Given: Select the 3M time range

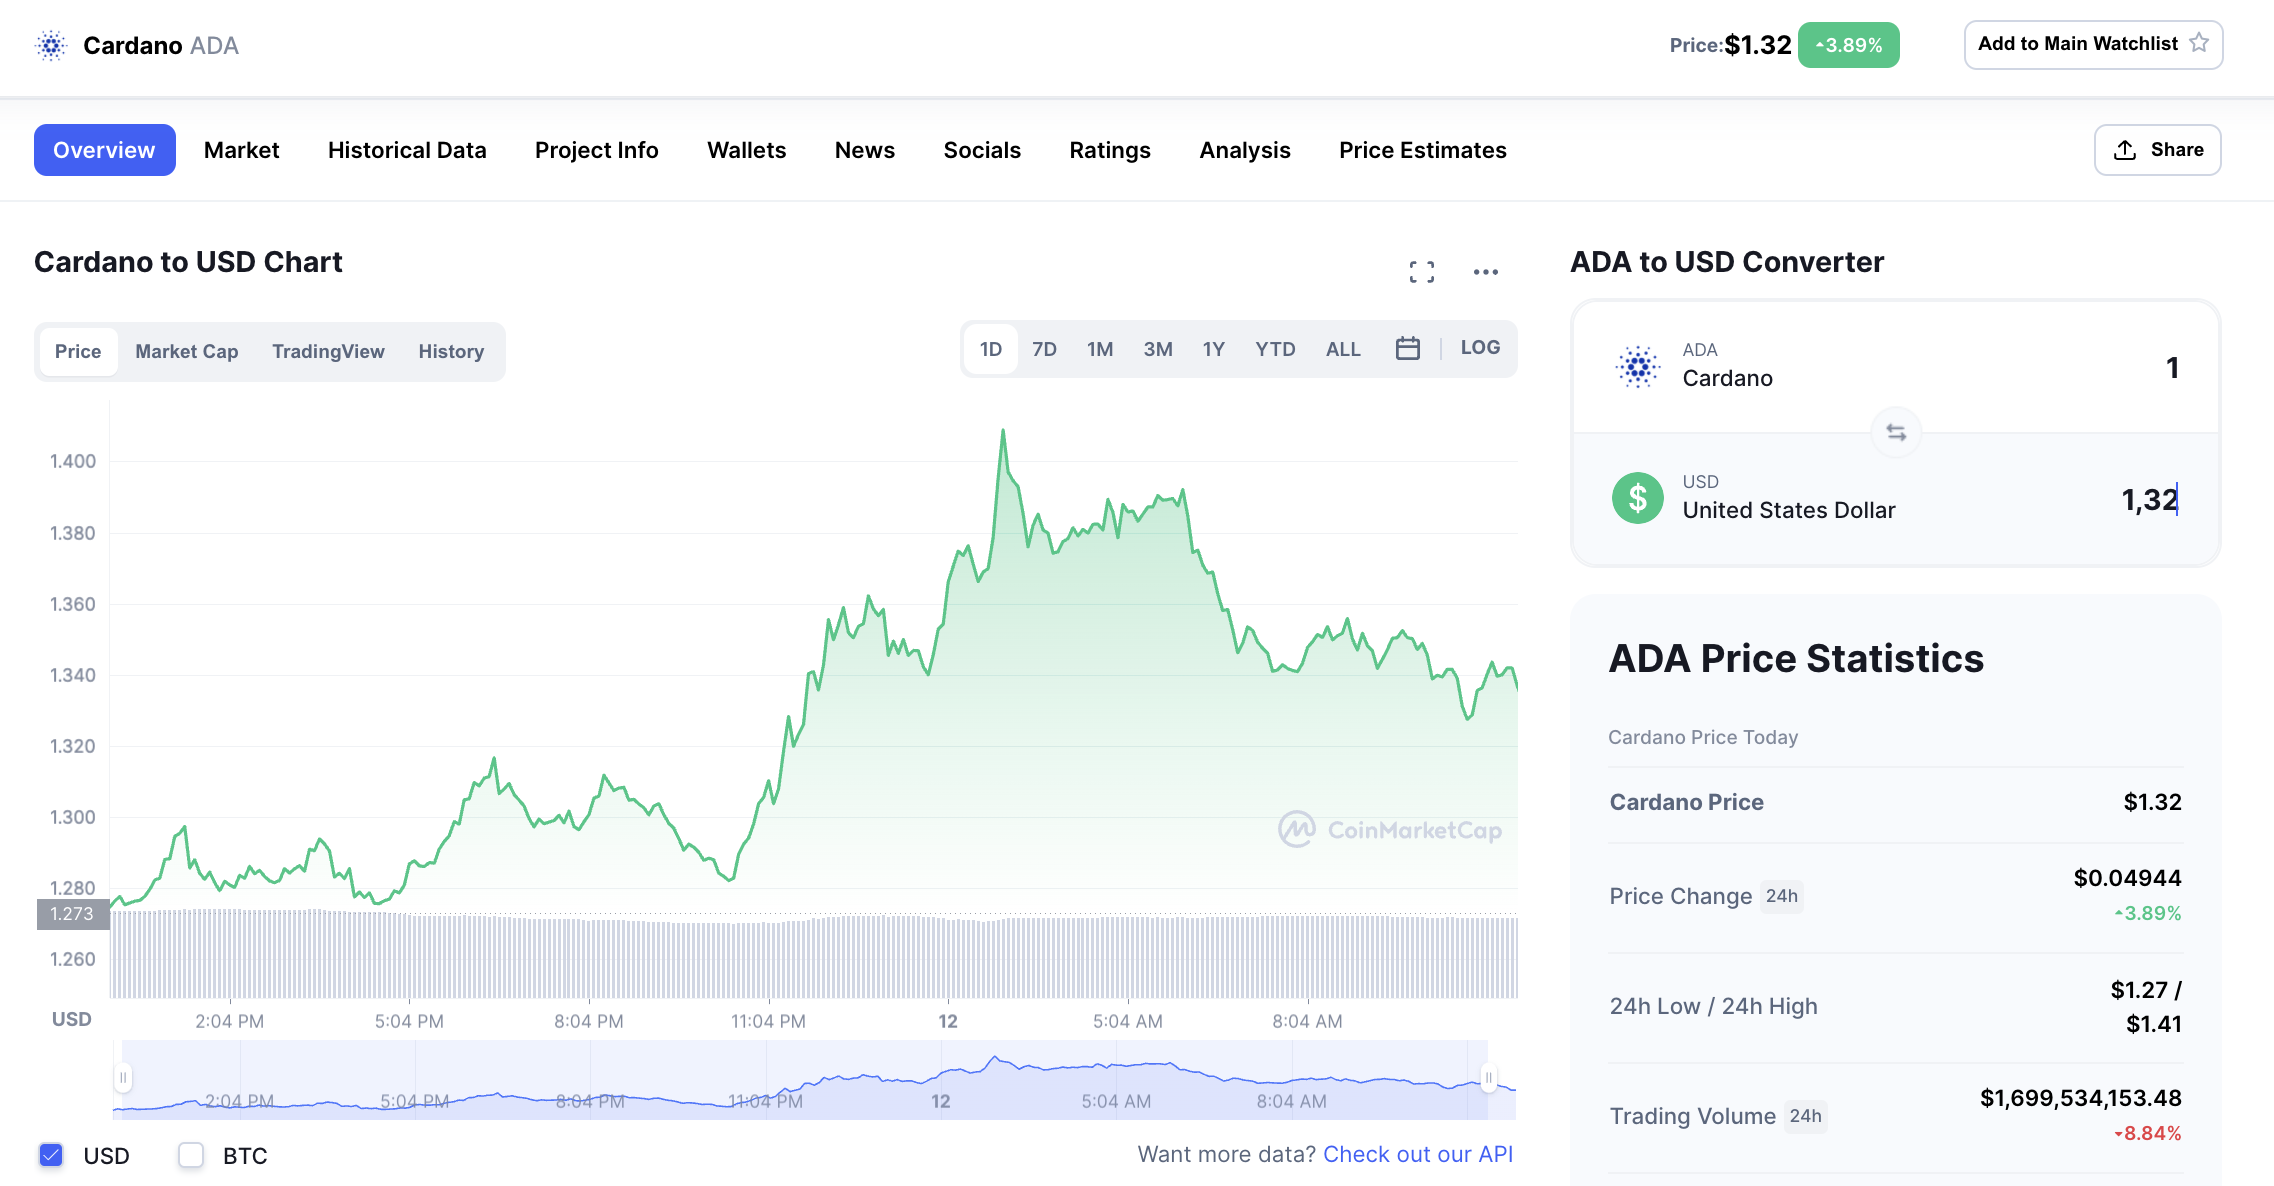Looking at the screenshot, I should (1158, 349).
